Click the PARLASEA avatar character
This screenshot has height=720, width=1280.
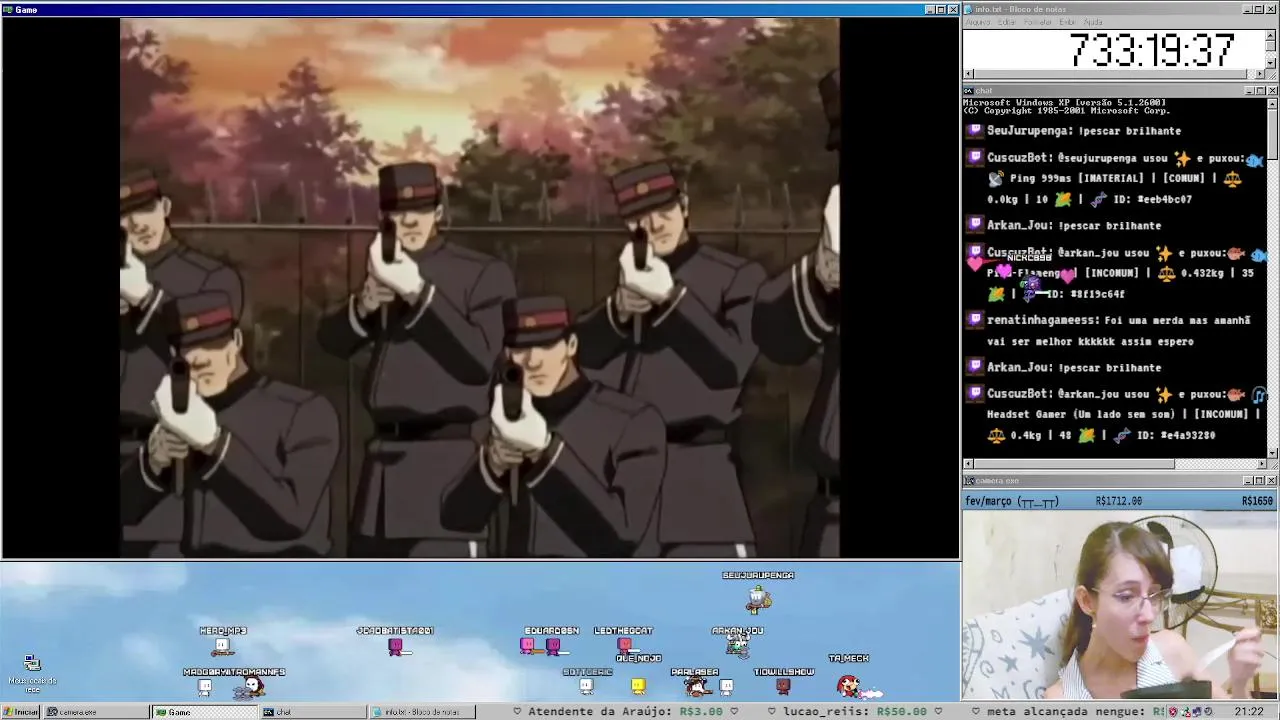tap(698, 686)
